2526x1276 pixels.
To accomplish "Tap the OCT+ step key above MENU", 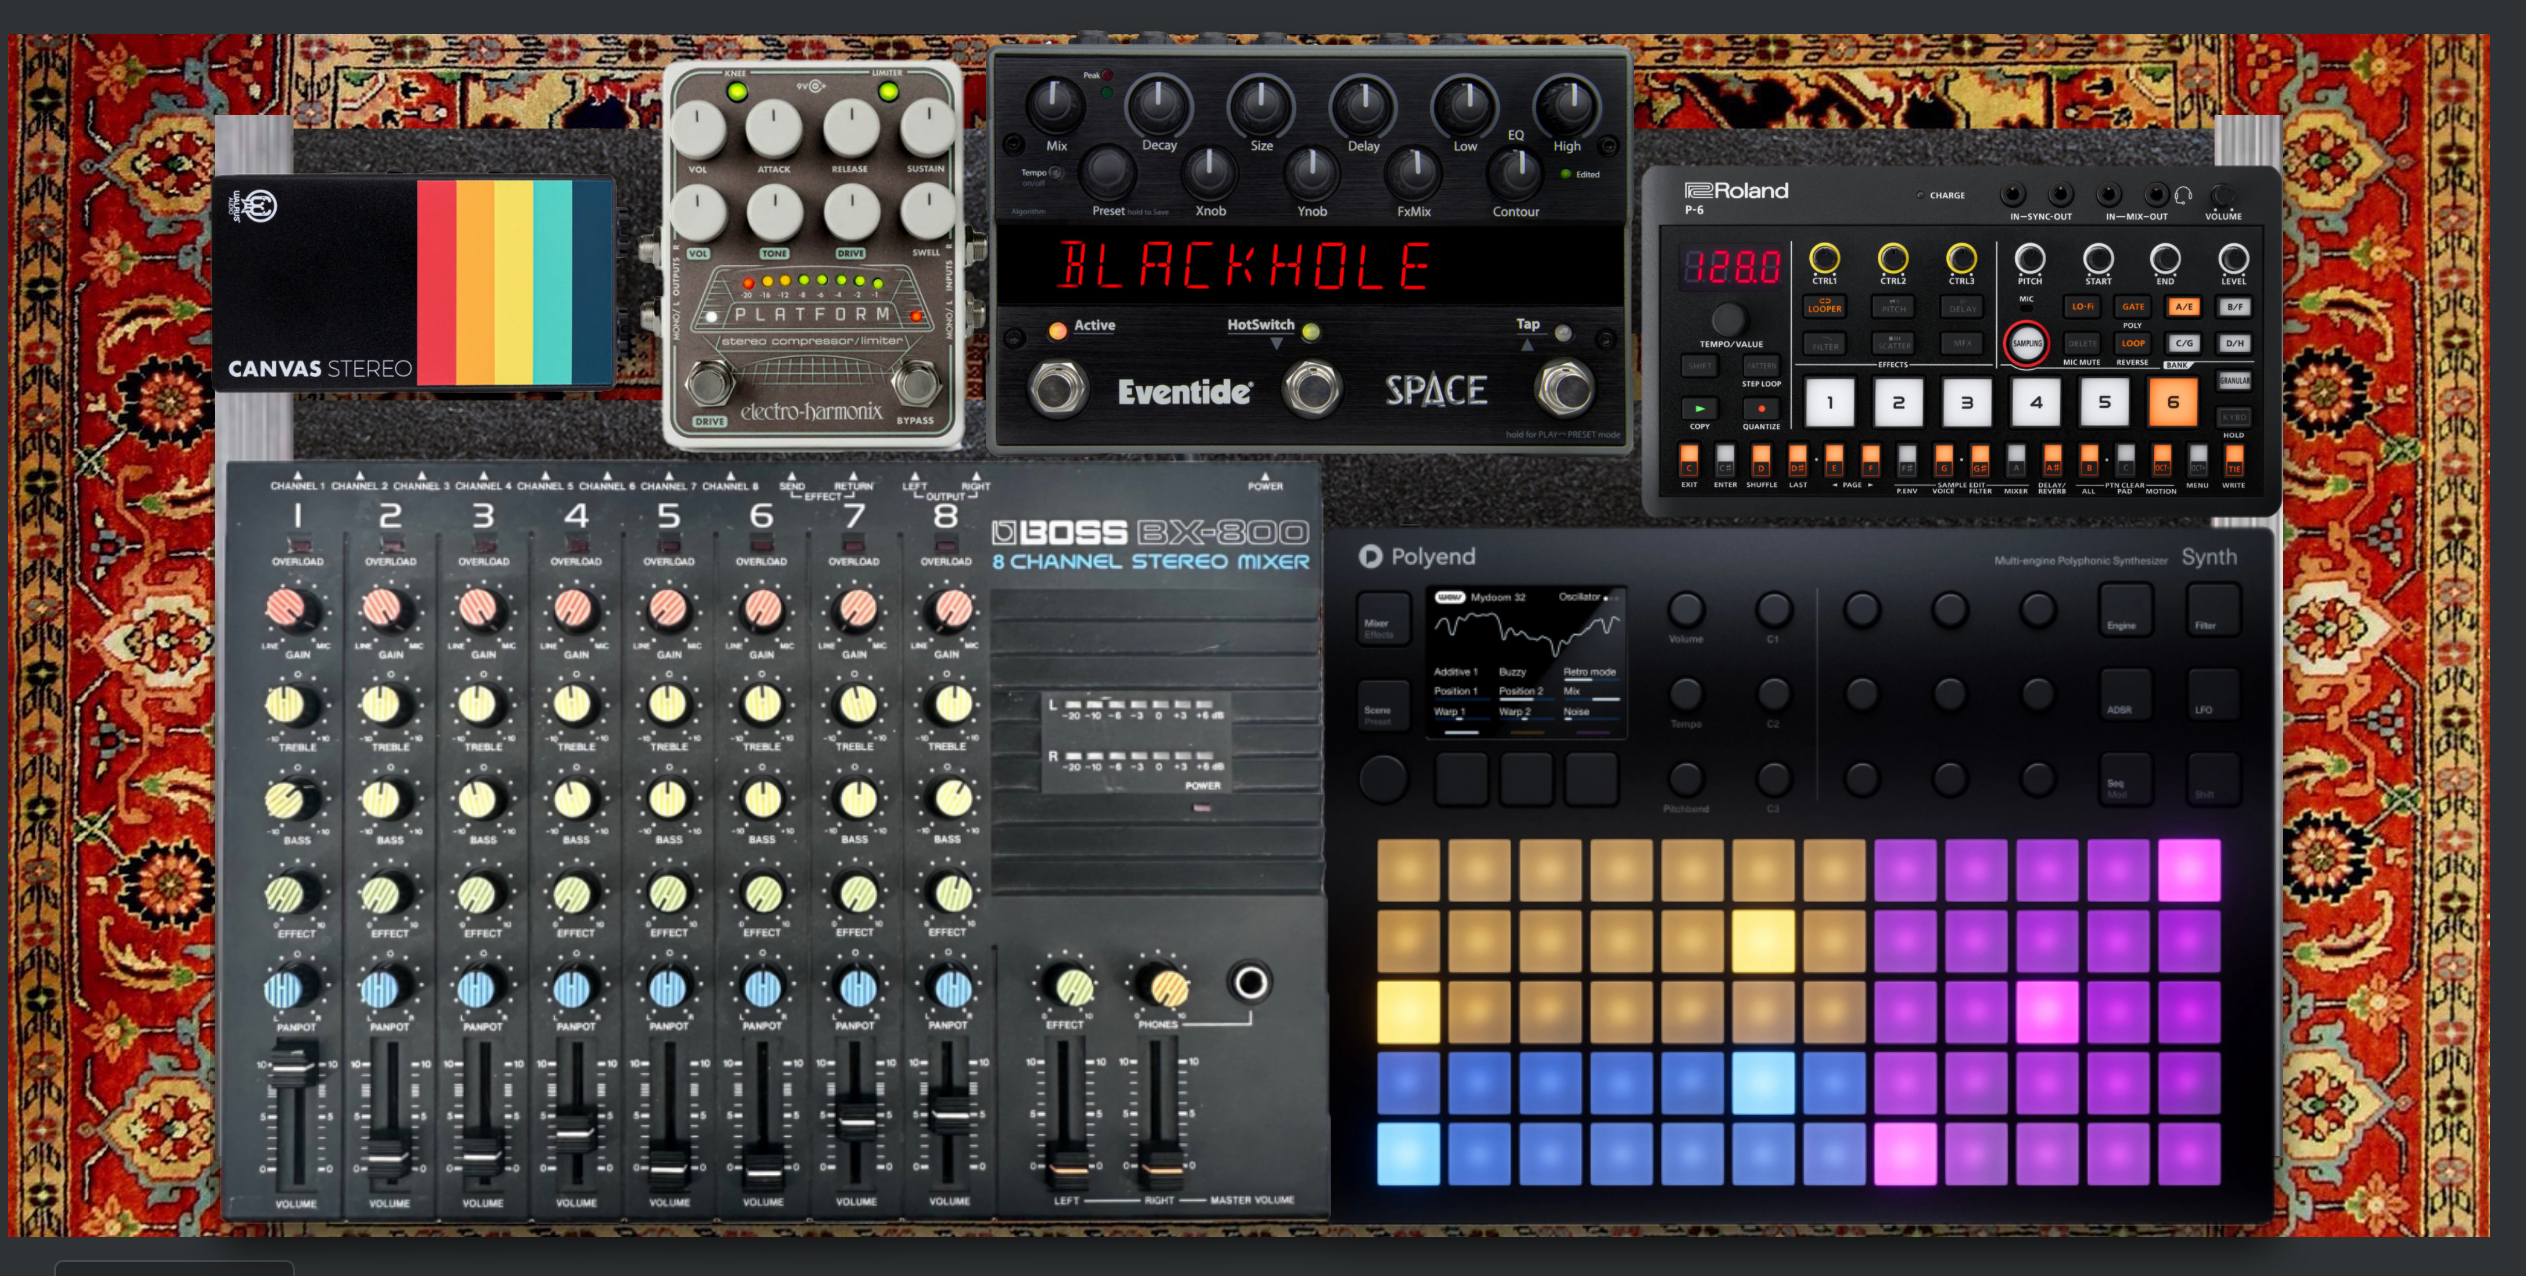I will (2197, 461).
